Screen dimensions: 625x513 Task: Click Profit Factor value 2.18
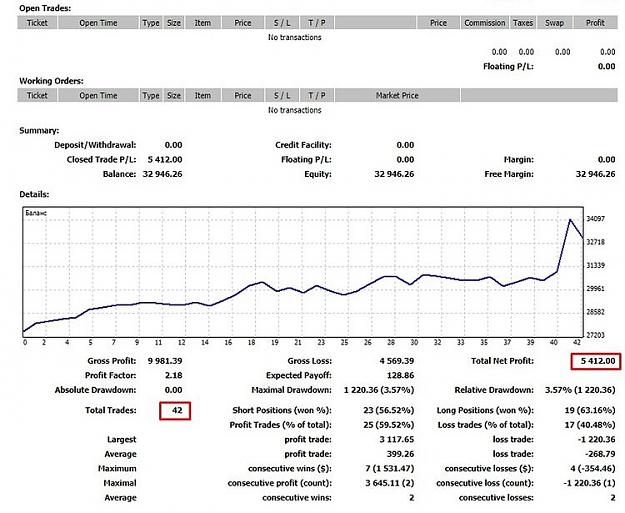[x=174, y=375]
